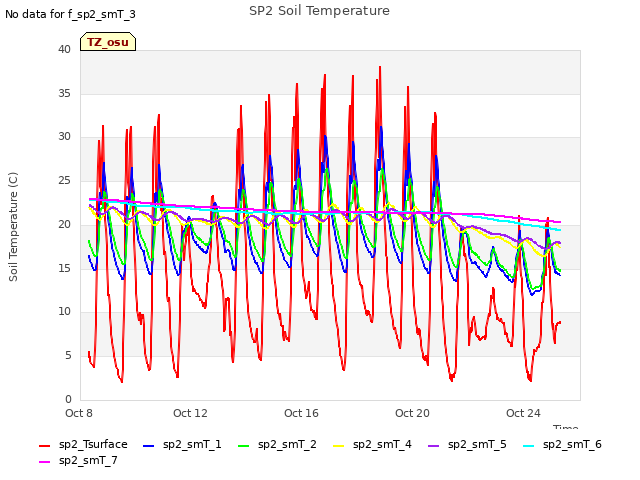This screenshot has width=640, height=480.
Task: Click the Oct 8 x-axis tick label
Action: [79, 413]
